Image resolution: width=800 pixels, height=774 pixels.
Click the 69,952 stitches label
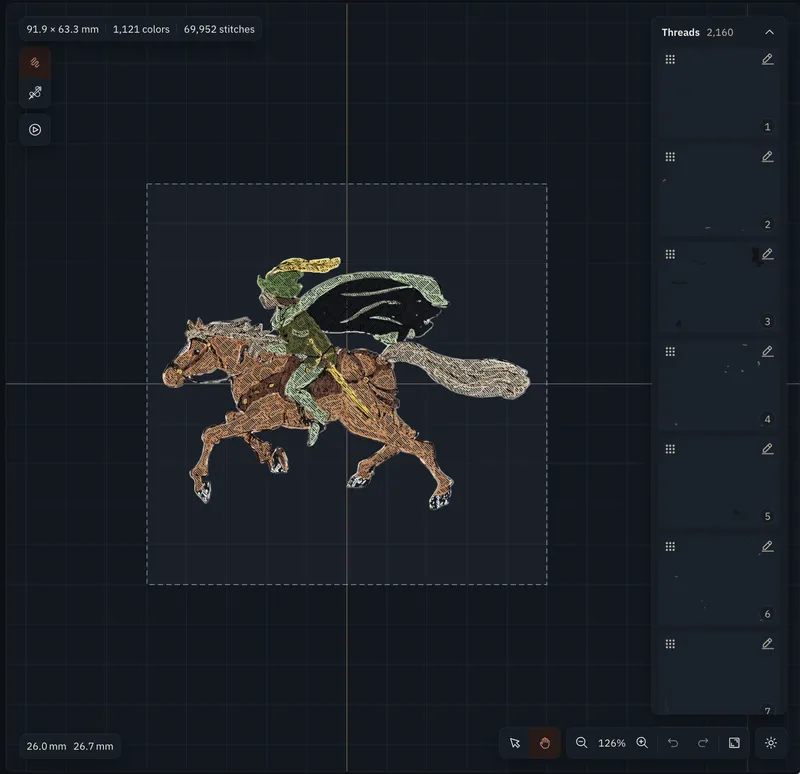[219, 30]
